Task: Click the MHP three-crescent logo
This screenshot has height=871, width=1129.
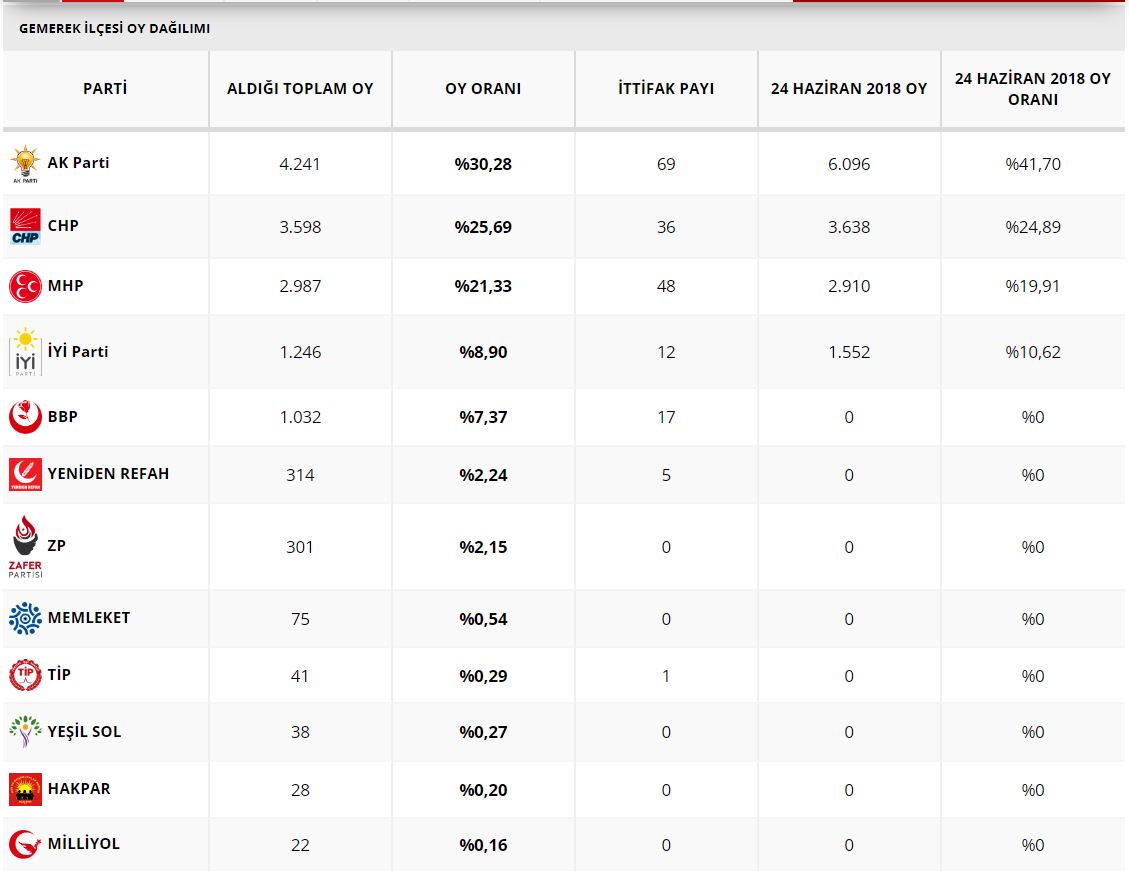Action: coord(25,286)
